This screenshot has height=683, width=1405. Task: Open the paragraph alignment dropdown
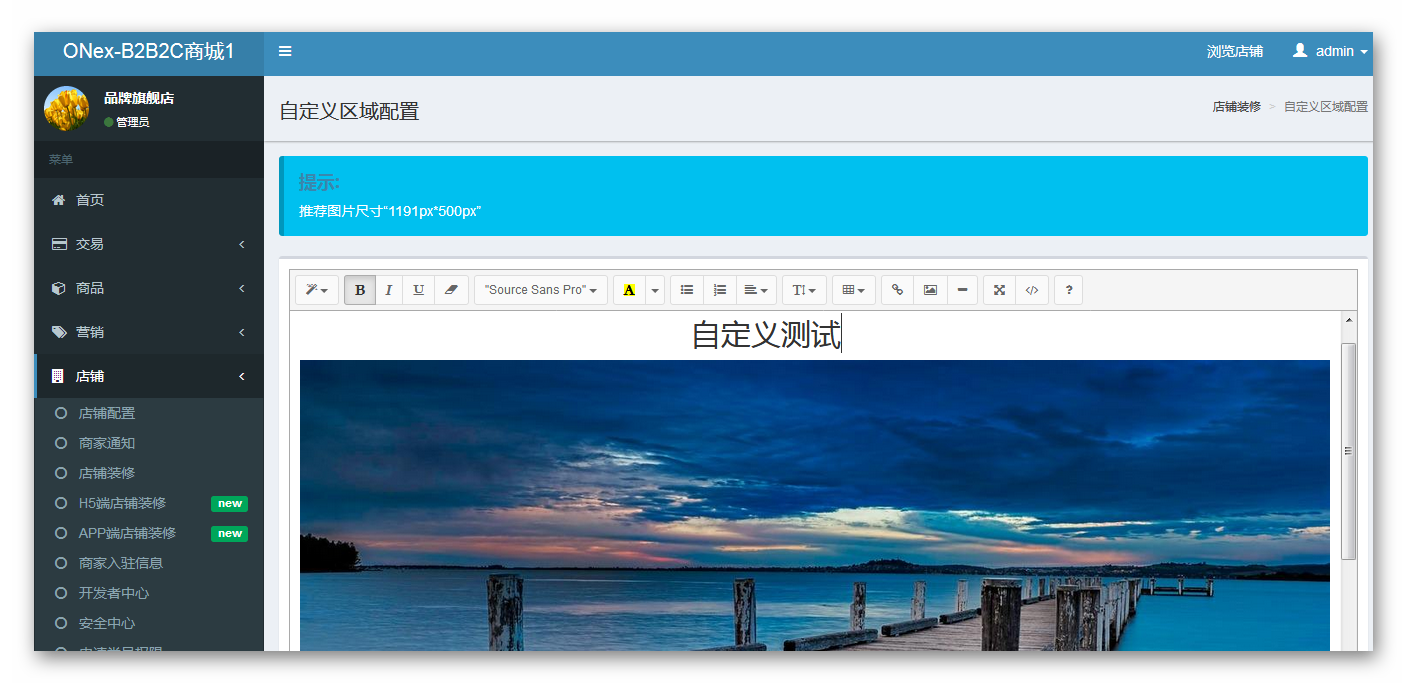point(756,290)
